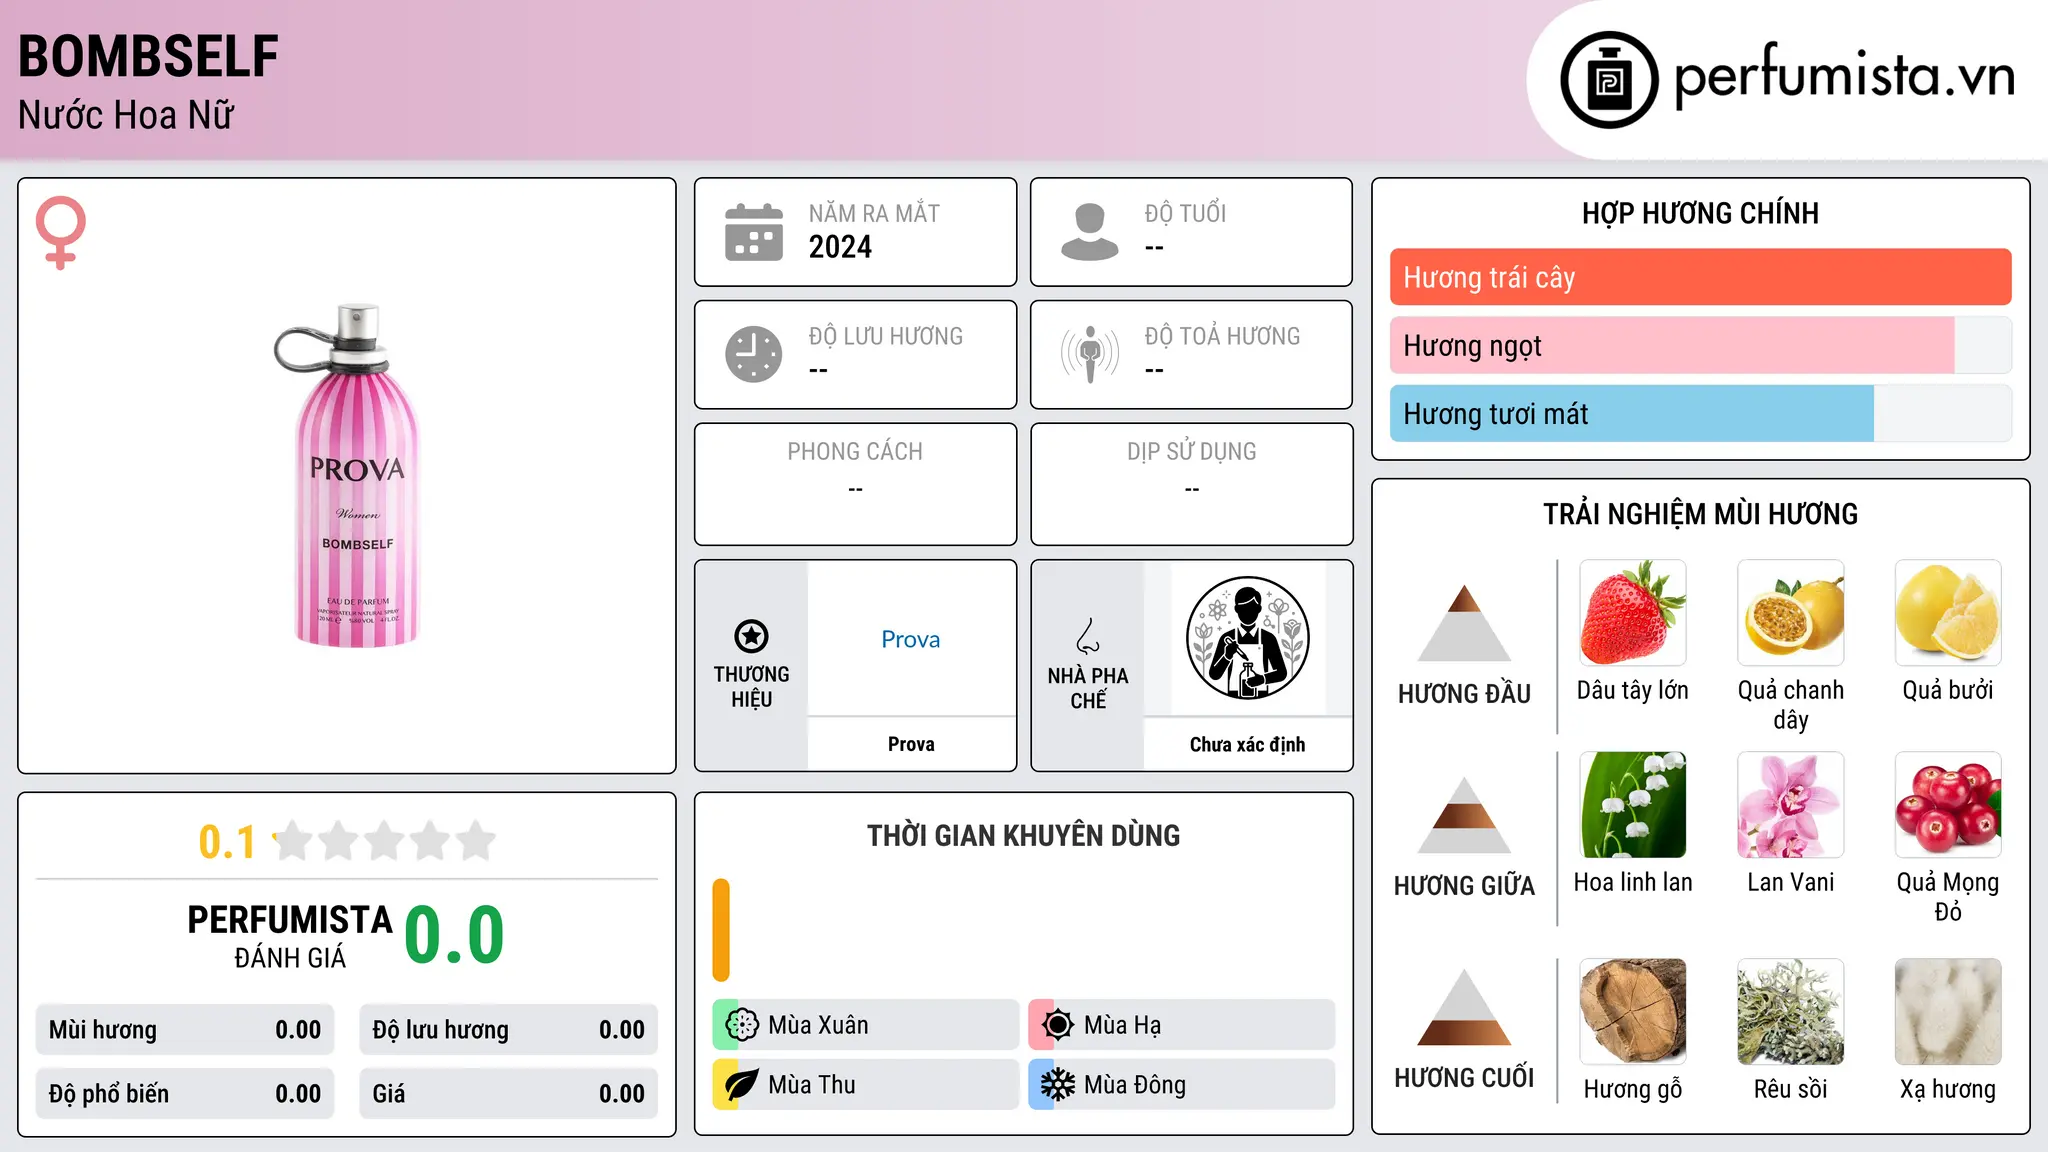Click the Độ lưu hương 0.00 score box
The width and height of the screenshot is (2048, 1152).
click(508, 1030)
